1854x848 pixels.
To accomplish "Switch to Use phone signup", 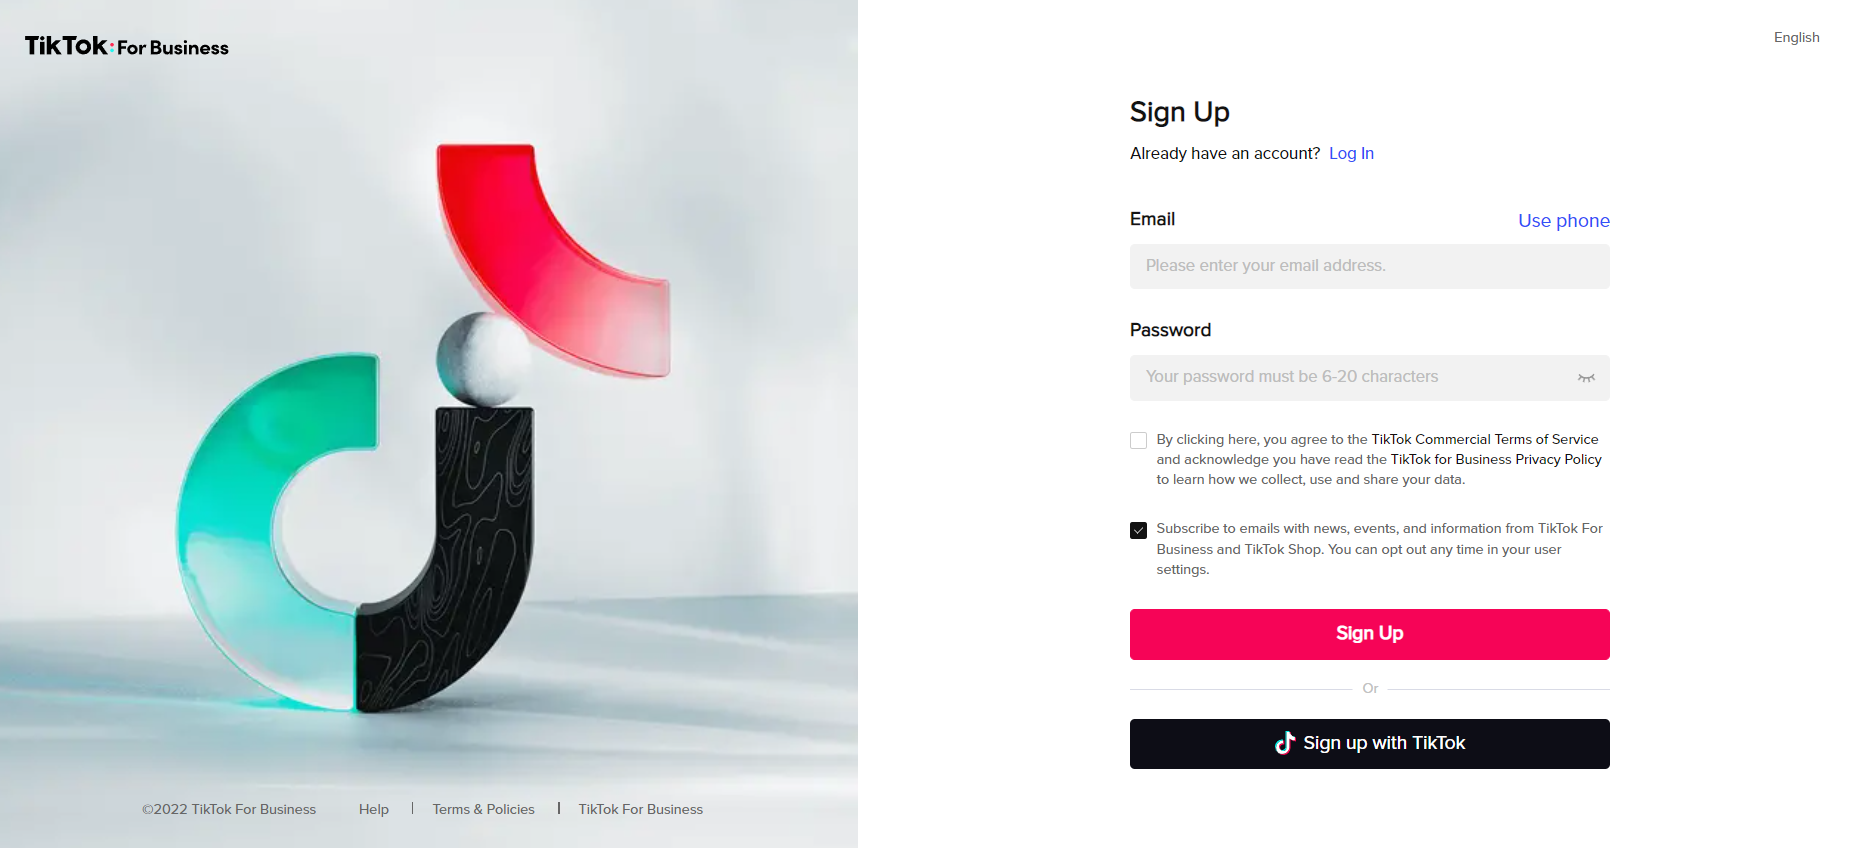I will (x=1563, y=221).
